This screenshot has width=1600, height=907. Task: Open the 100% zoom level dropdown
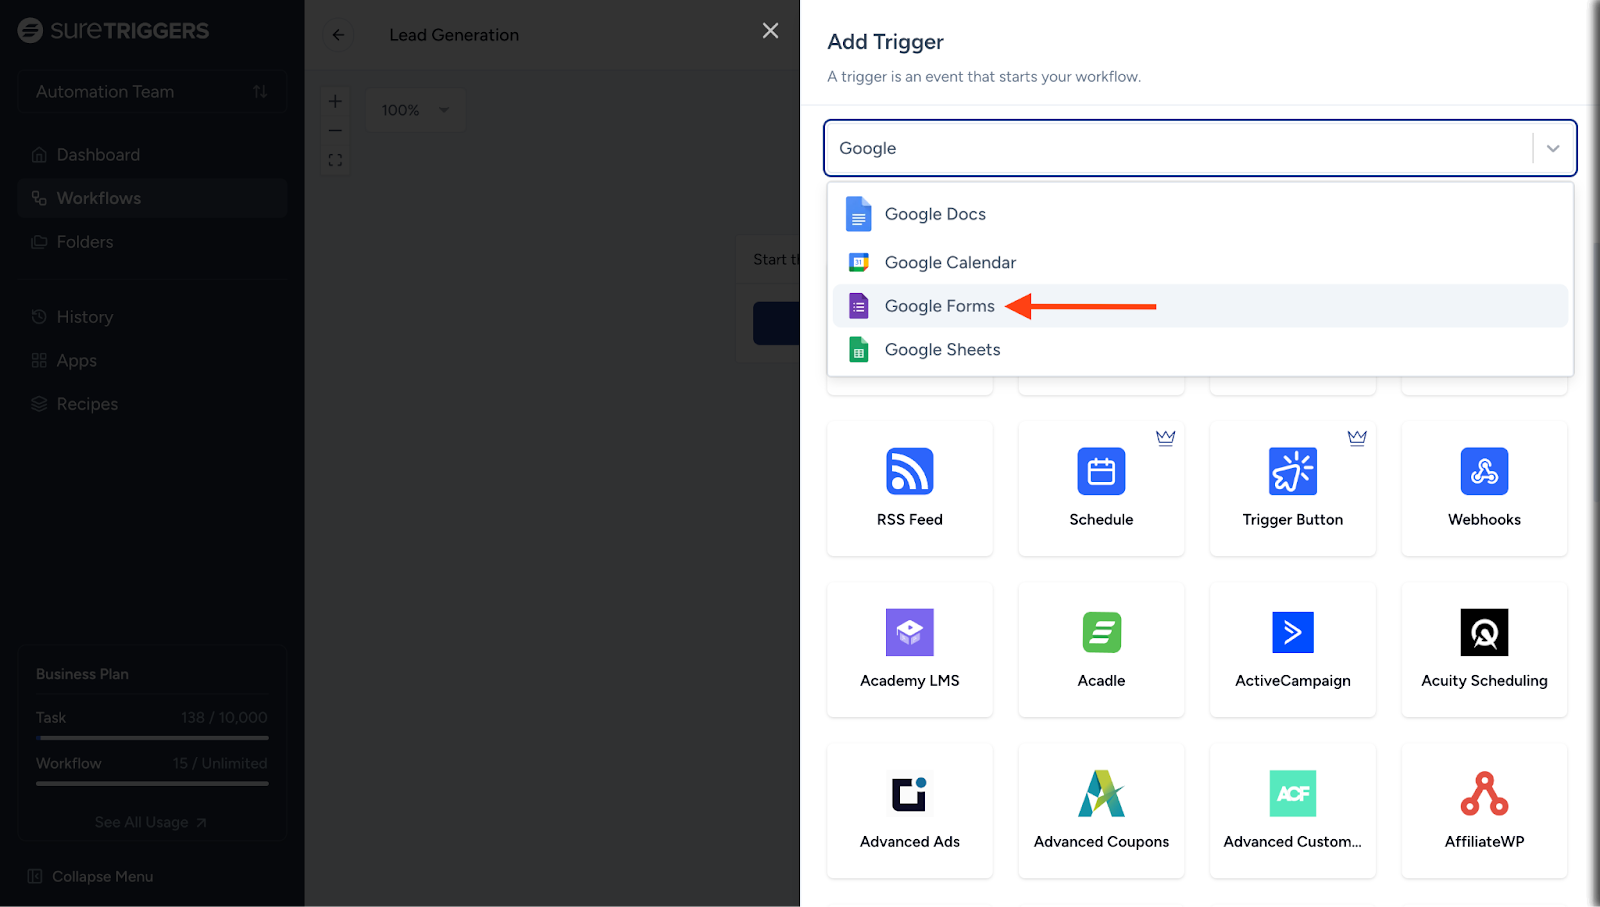tap(415, 110)
